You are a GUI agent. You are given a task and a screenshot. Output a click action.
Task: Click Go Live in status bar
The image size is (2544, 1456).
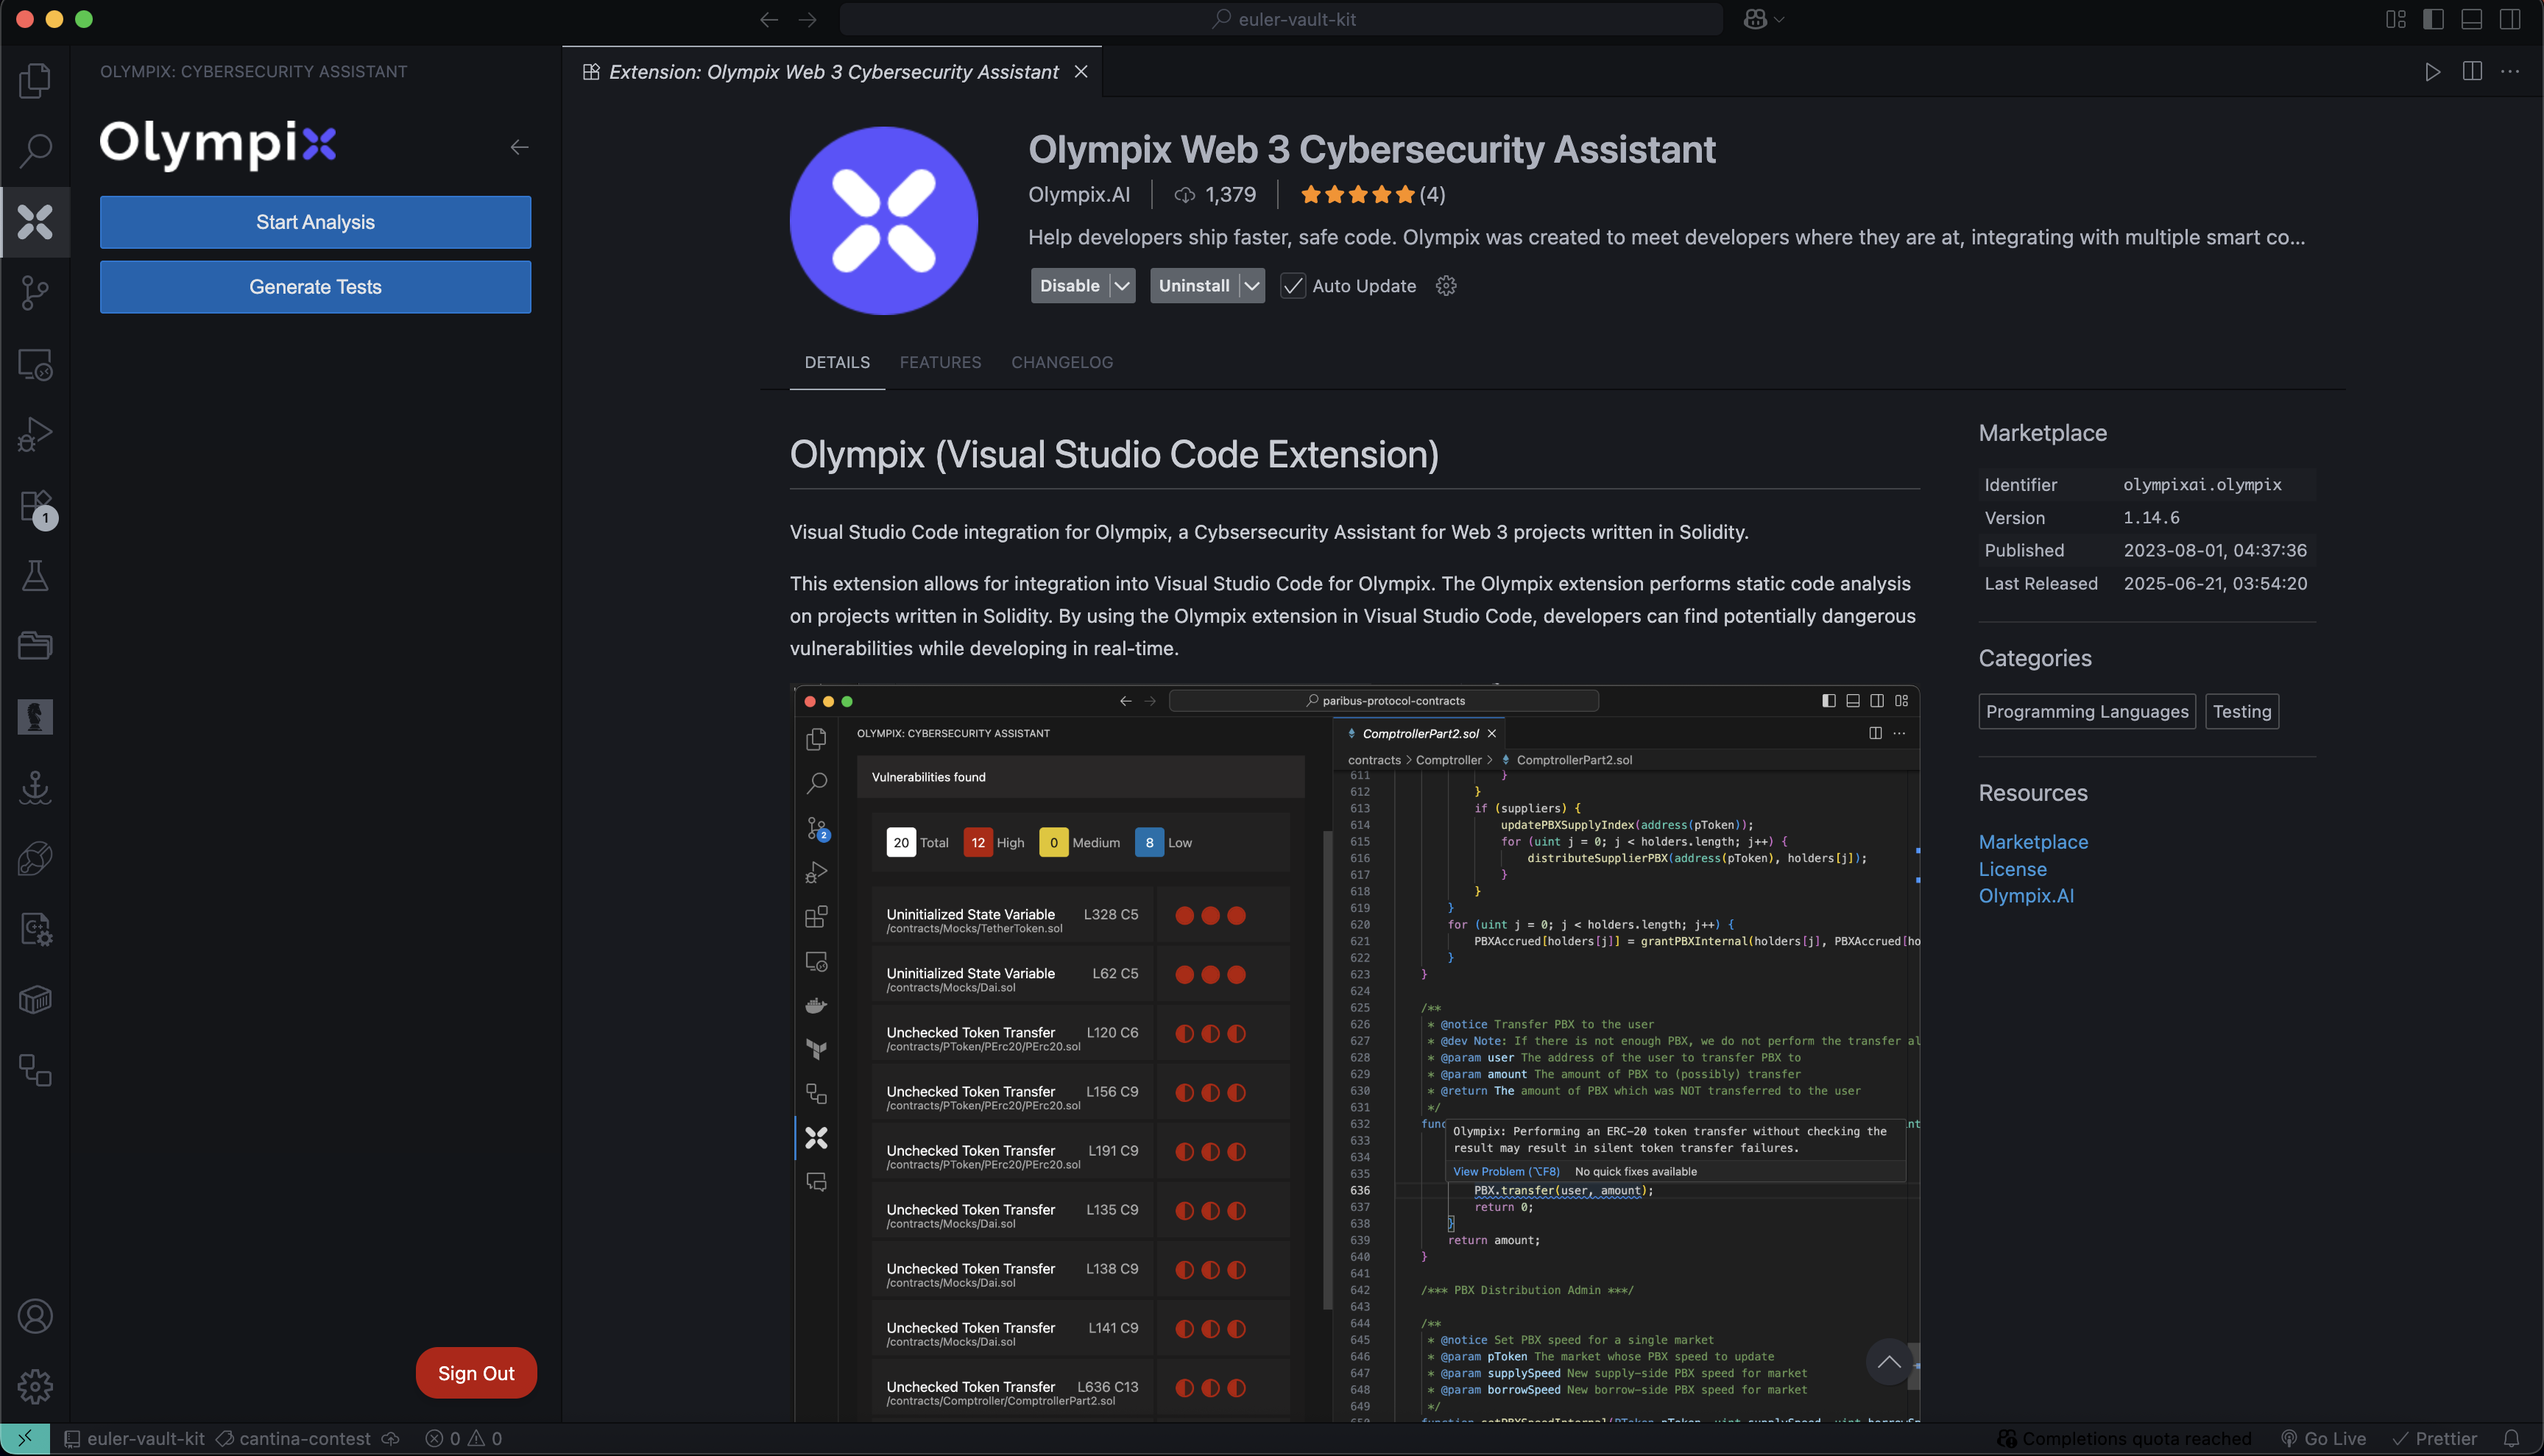(2323, 1438)
